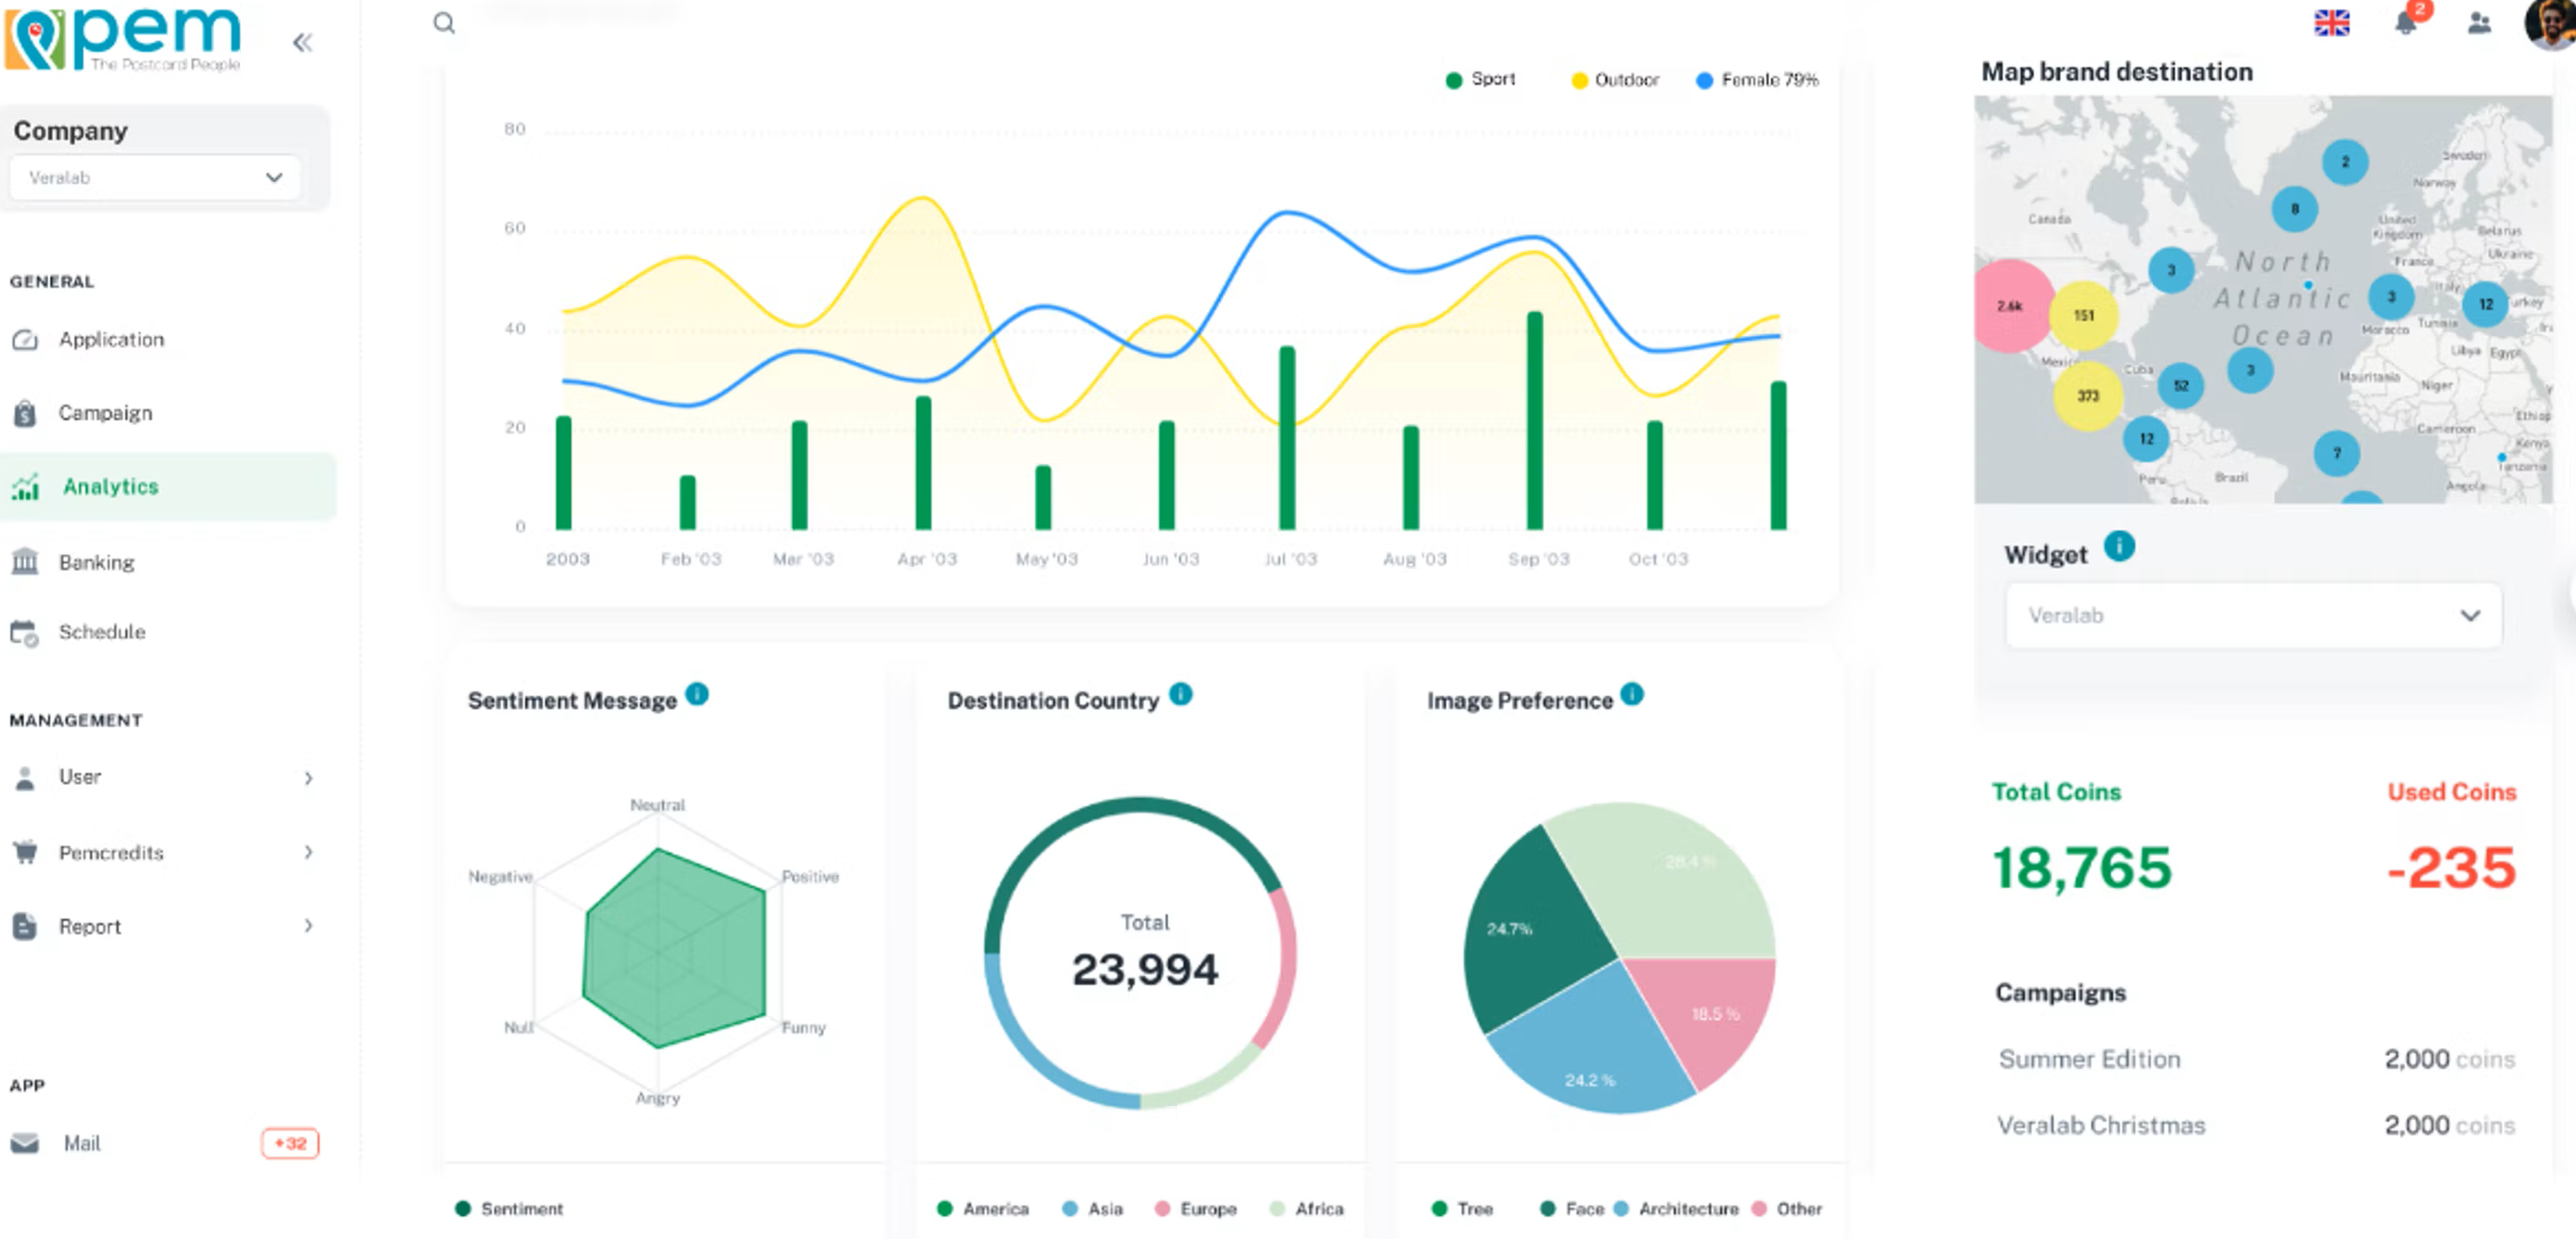2576x1239 pixels.
Task: Click the UK flag language icon
Action: point(2331,23)
